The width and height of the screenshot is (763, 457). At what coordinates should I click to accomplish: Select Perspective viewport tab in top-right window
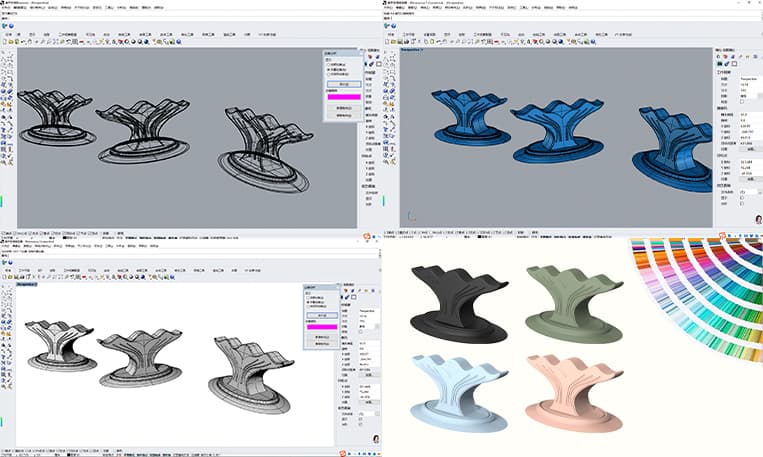click(411, 50)
